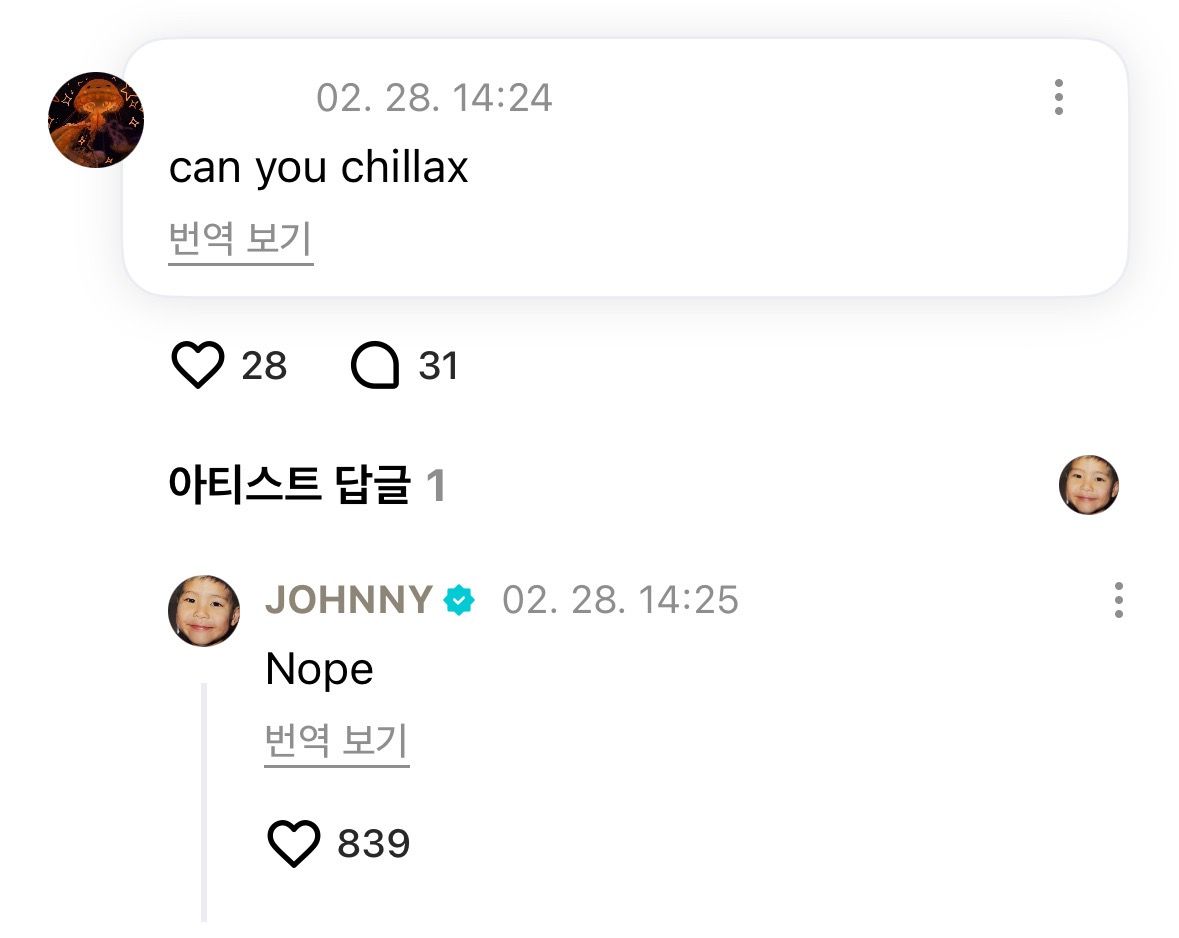This screenshot has width=1179, height=938.
Task: Like the "can you chillax" comment heart
Action: [x=198, y=366]
